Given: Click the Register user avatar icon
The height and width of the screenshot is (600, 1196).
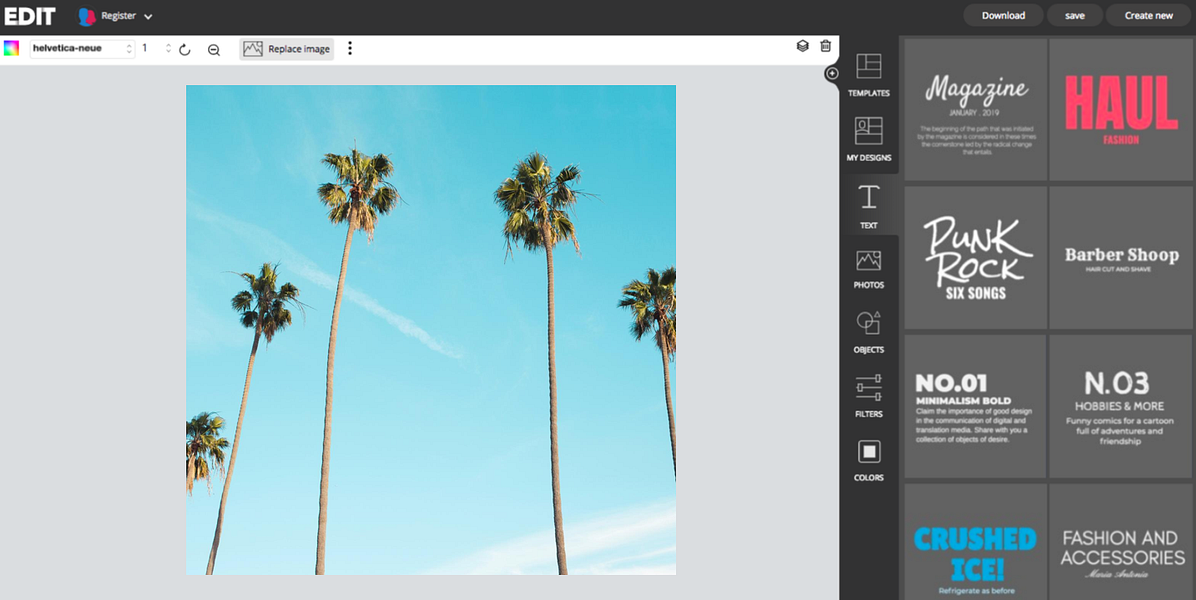Looking at the screenshot, I should 87,16.
